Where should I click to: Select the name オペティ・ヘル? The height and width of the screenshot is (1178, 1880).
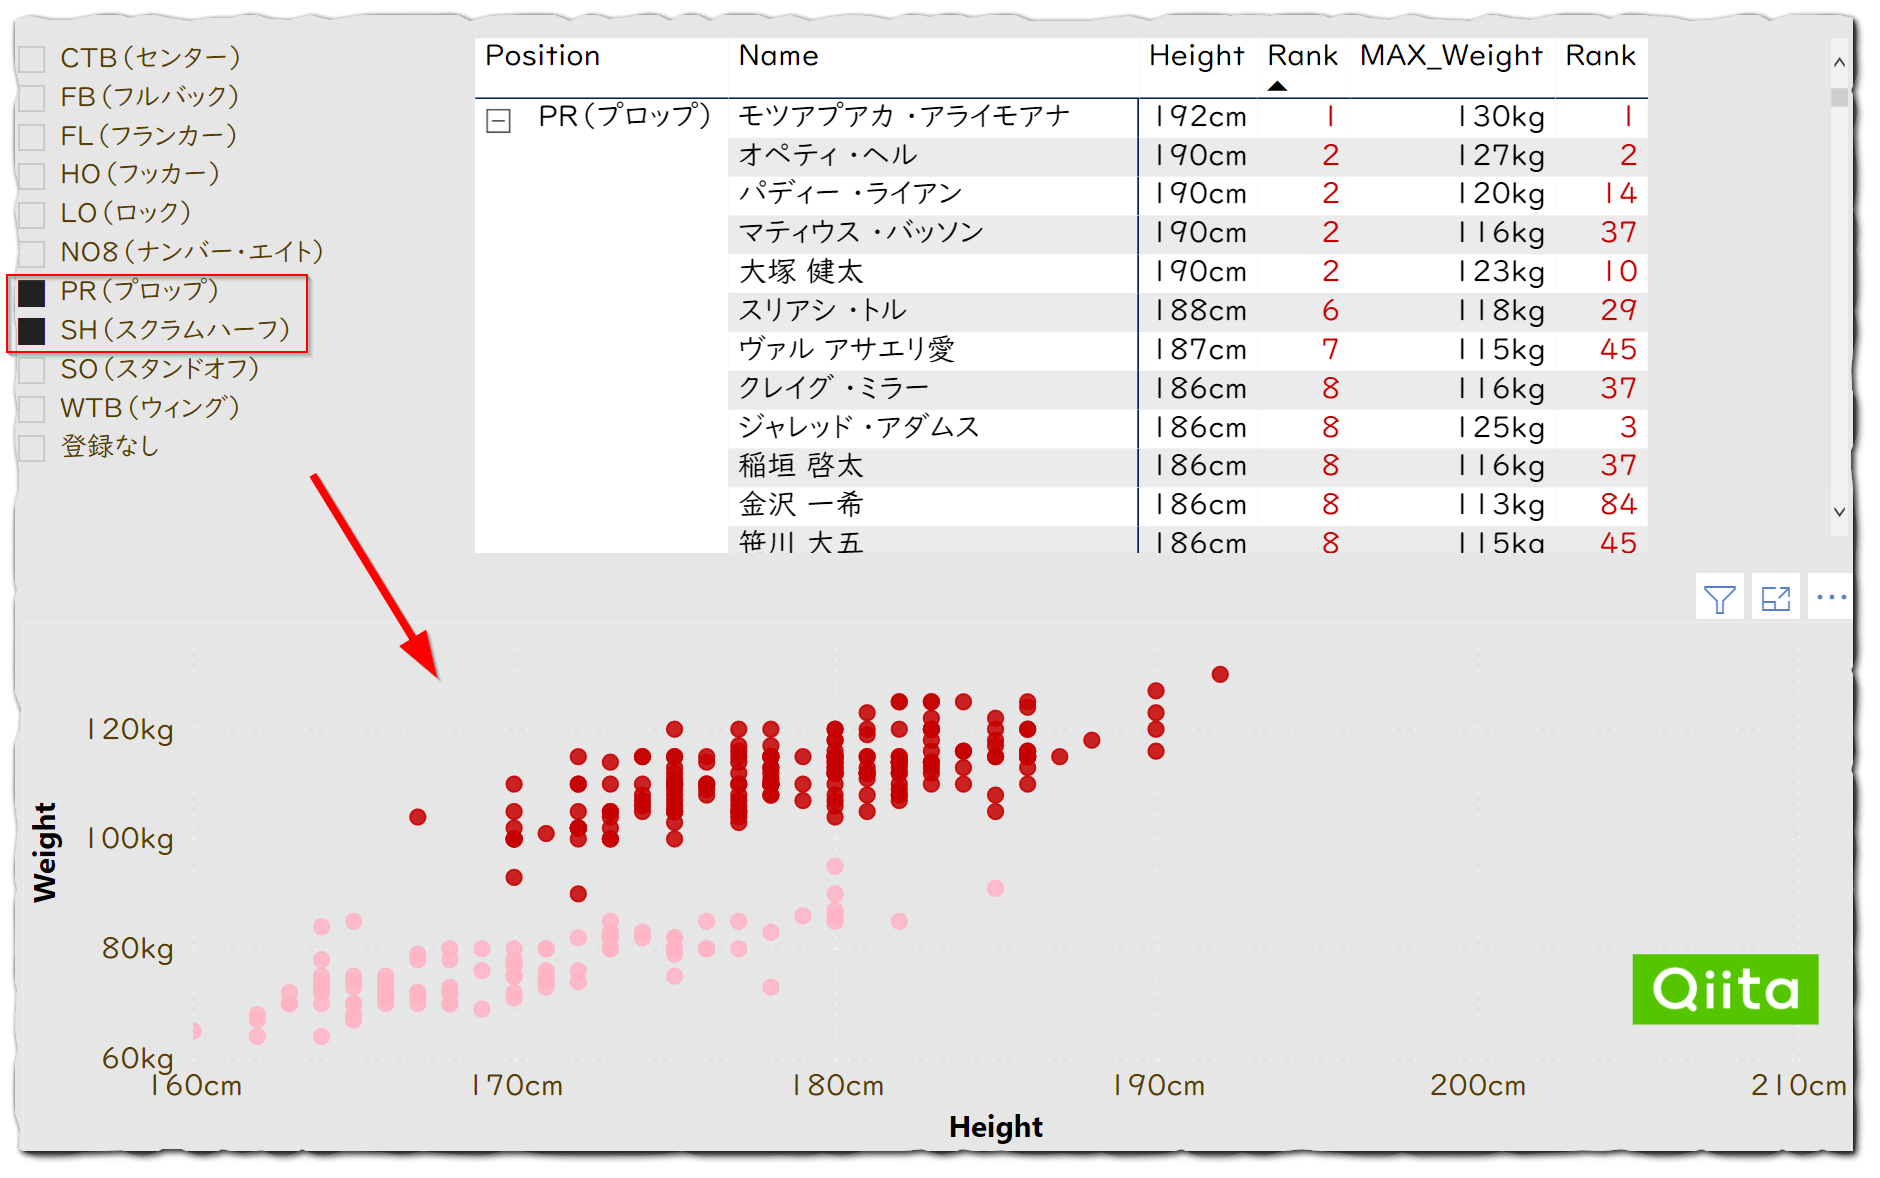coord(827,156)
